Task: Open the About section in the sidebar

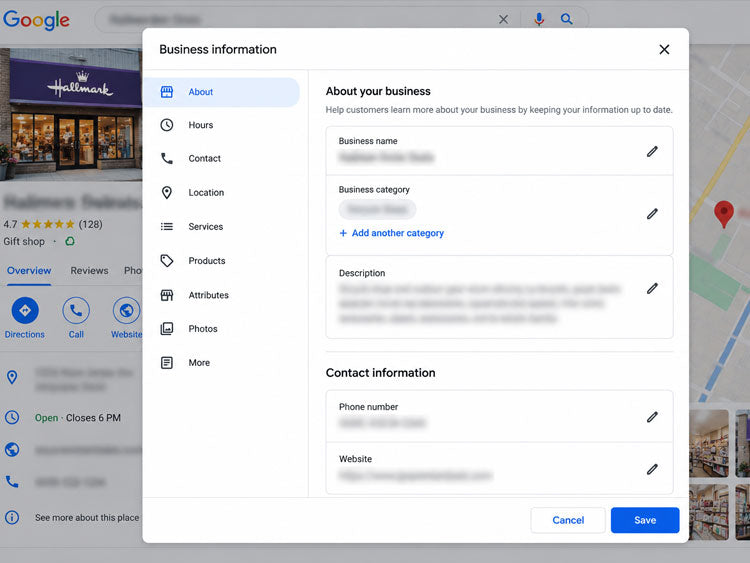Action: [x=221, y=92]
